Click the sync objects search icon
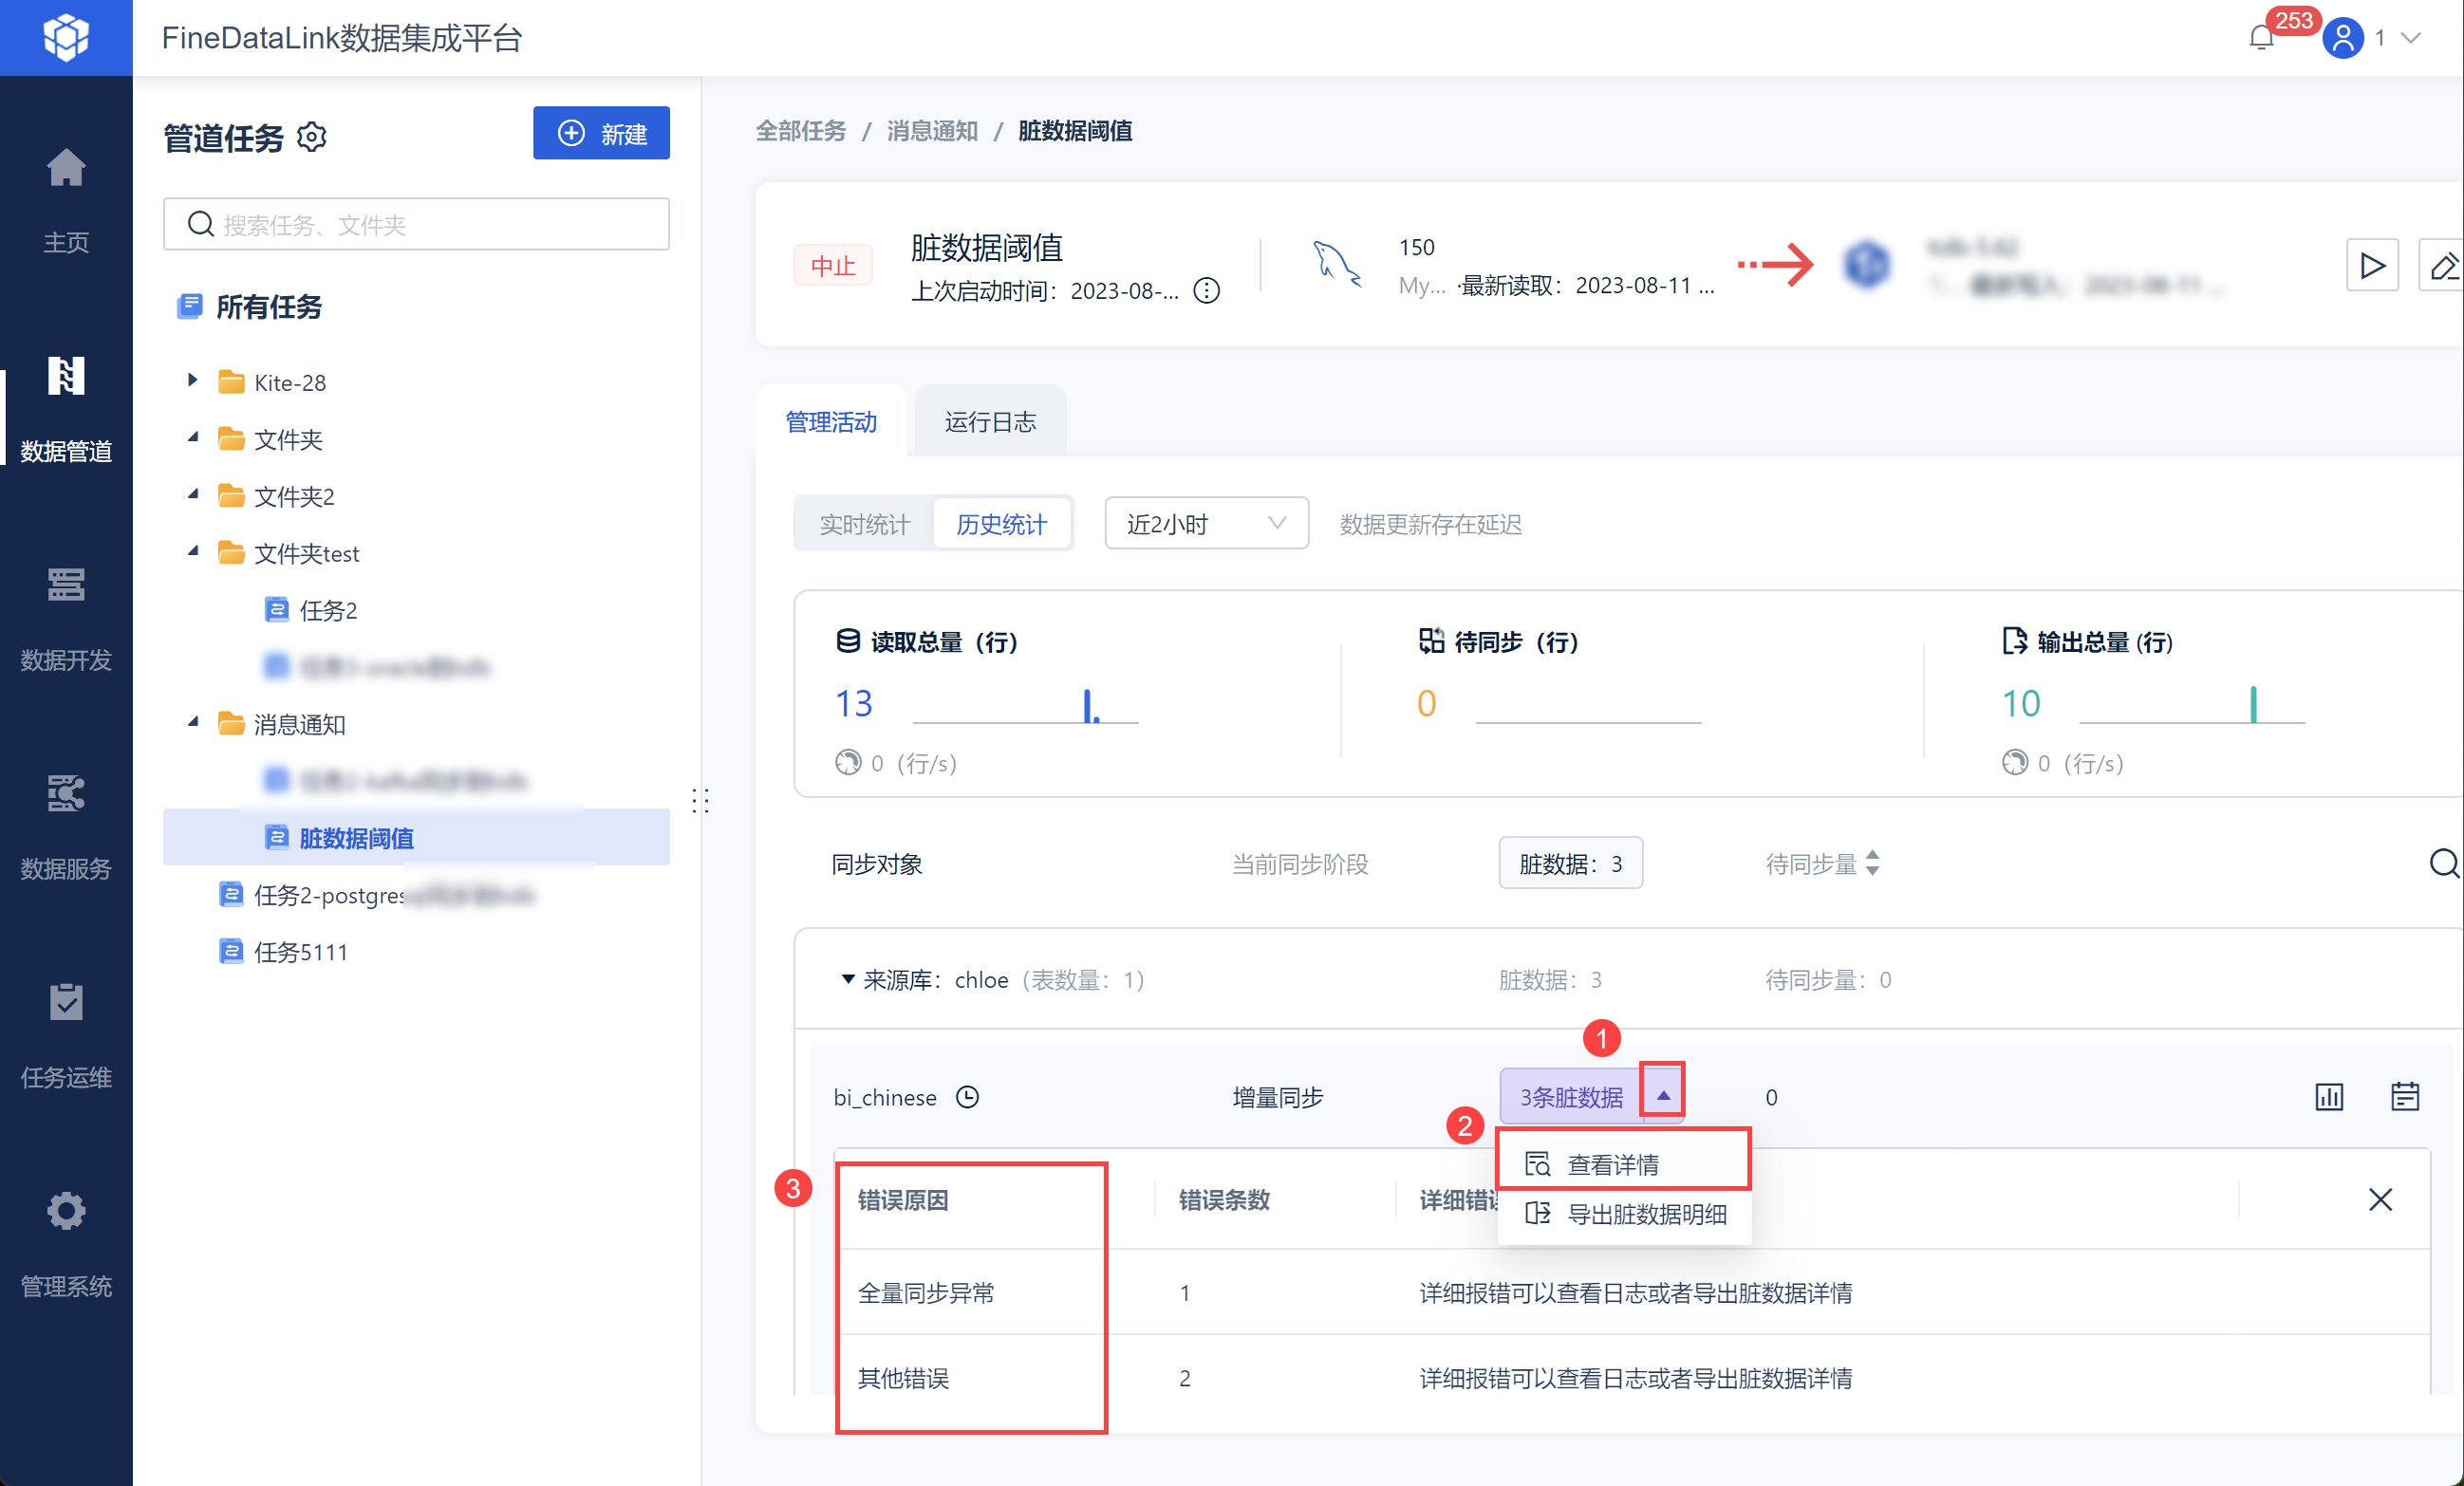The width and height of the screenshot is (2464, 1486). click(x=2443, y=863)
